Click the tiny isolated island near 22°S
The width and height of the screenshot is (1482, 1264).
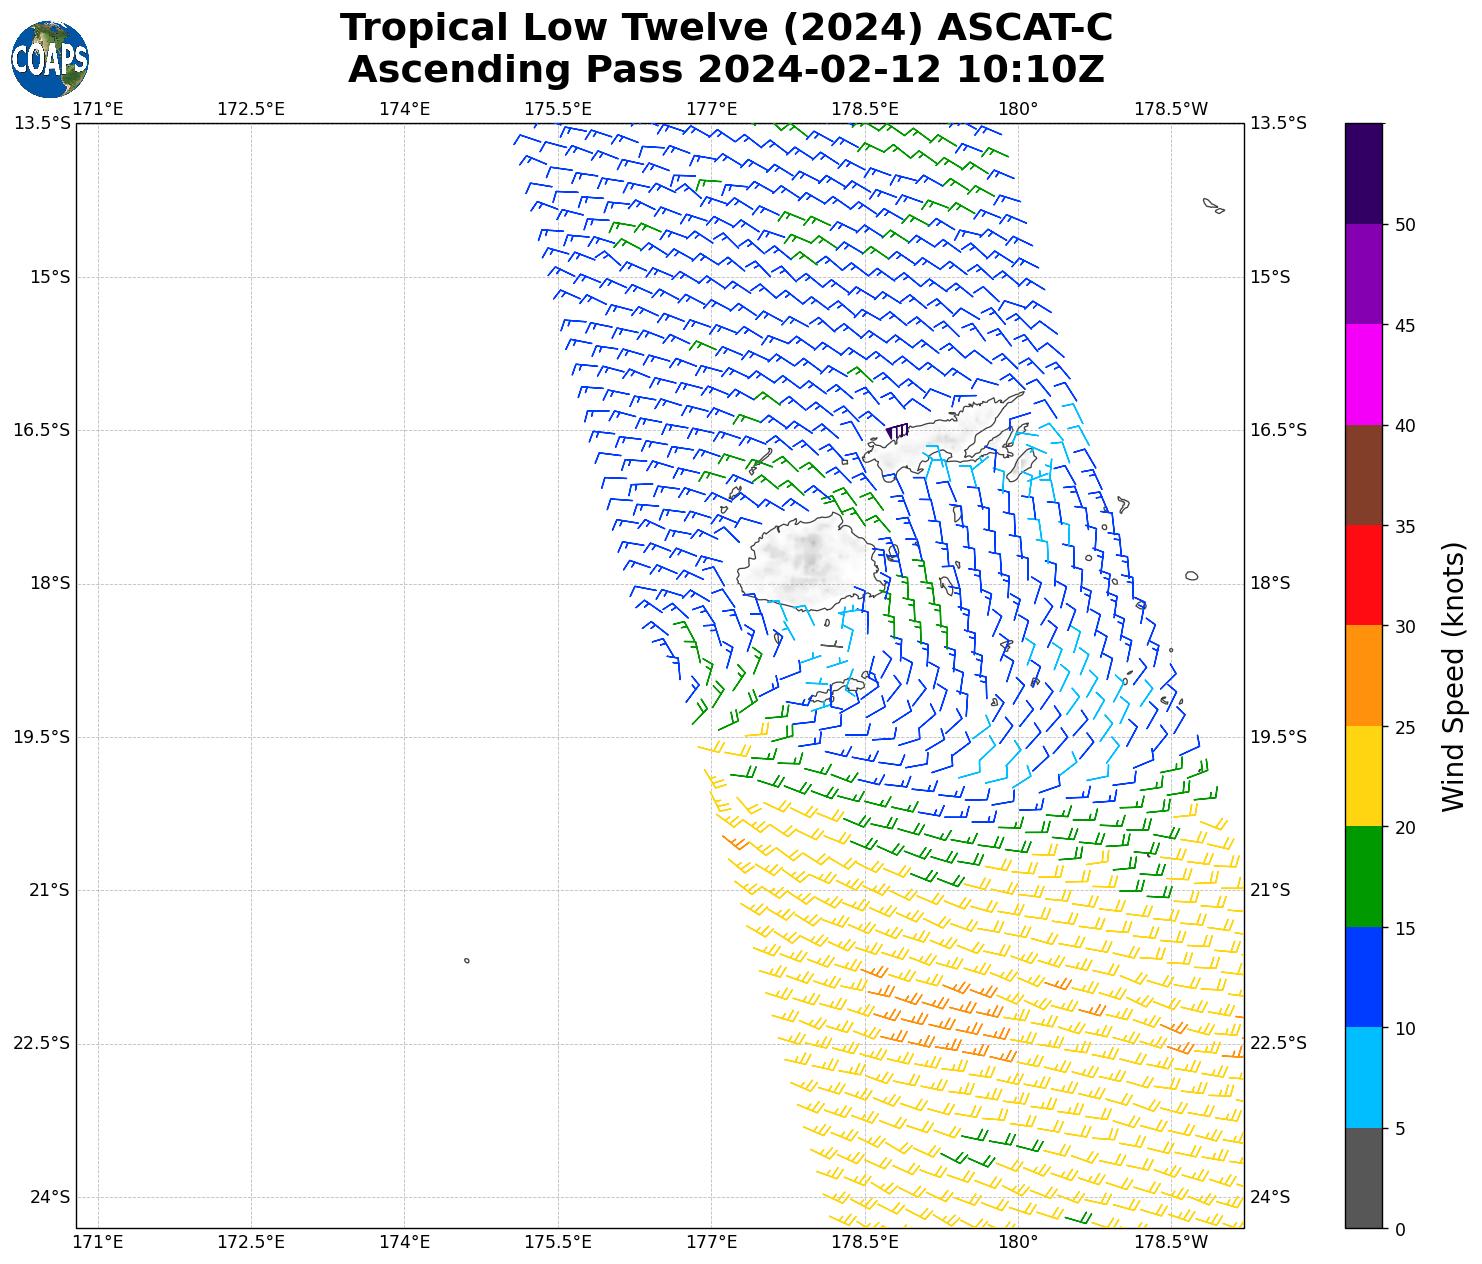[x=467, y=960]
